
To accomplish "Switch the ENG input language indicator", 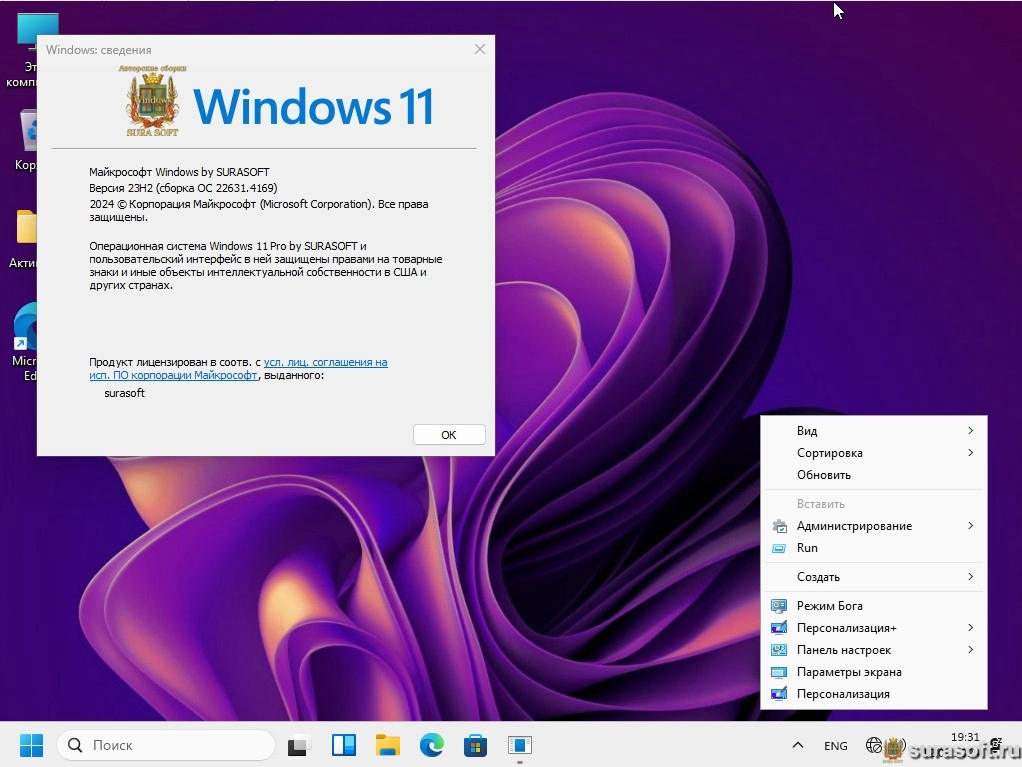I will tap(835, 746).
